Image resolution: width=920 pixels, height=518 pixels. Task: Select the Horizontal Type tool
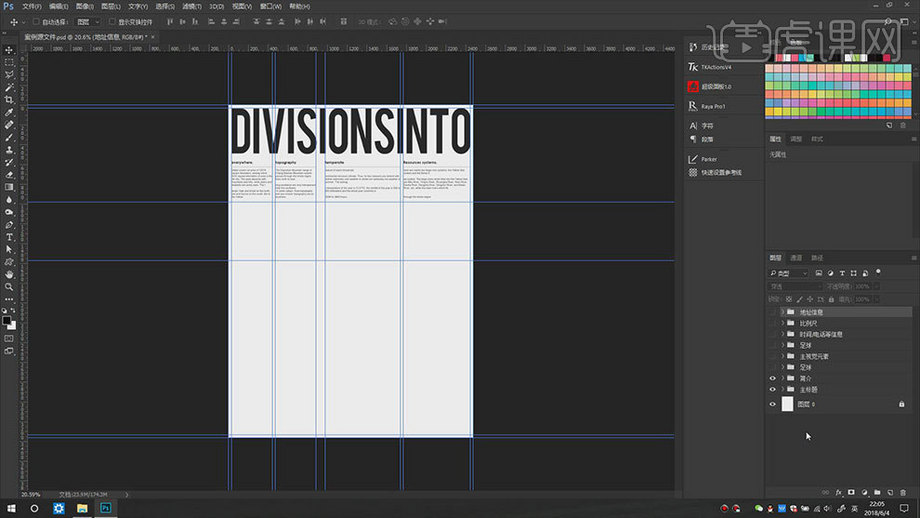[x=9, y=237]
